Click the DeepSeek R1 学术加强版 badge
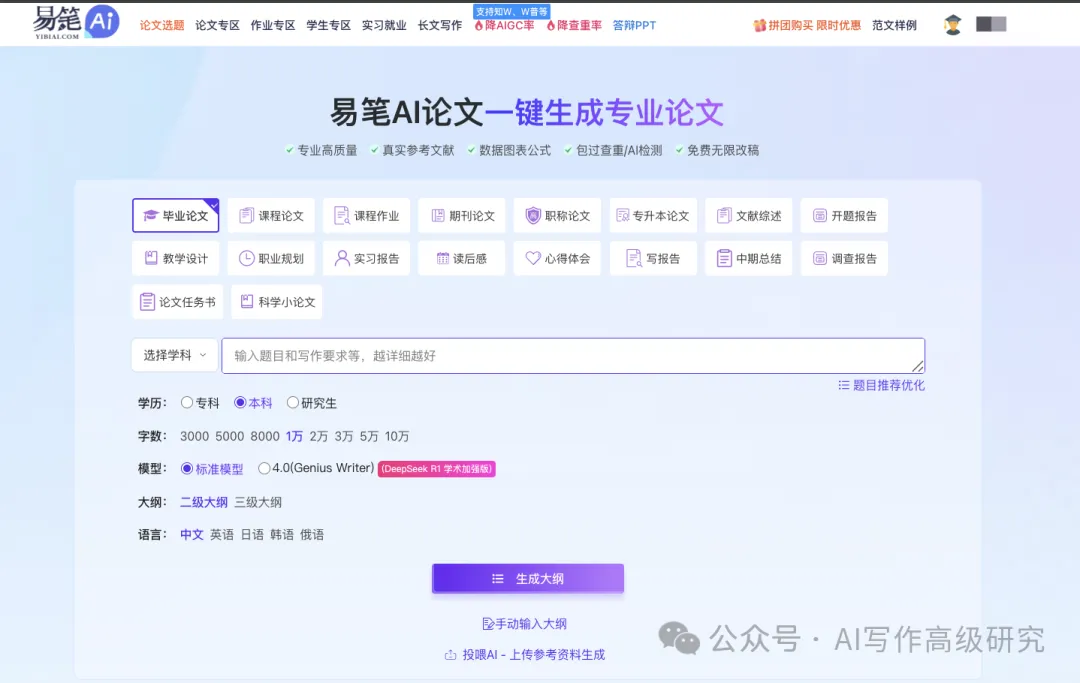The width and height of the screenshot is (1080, 683). [437, 469]
